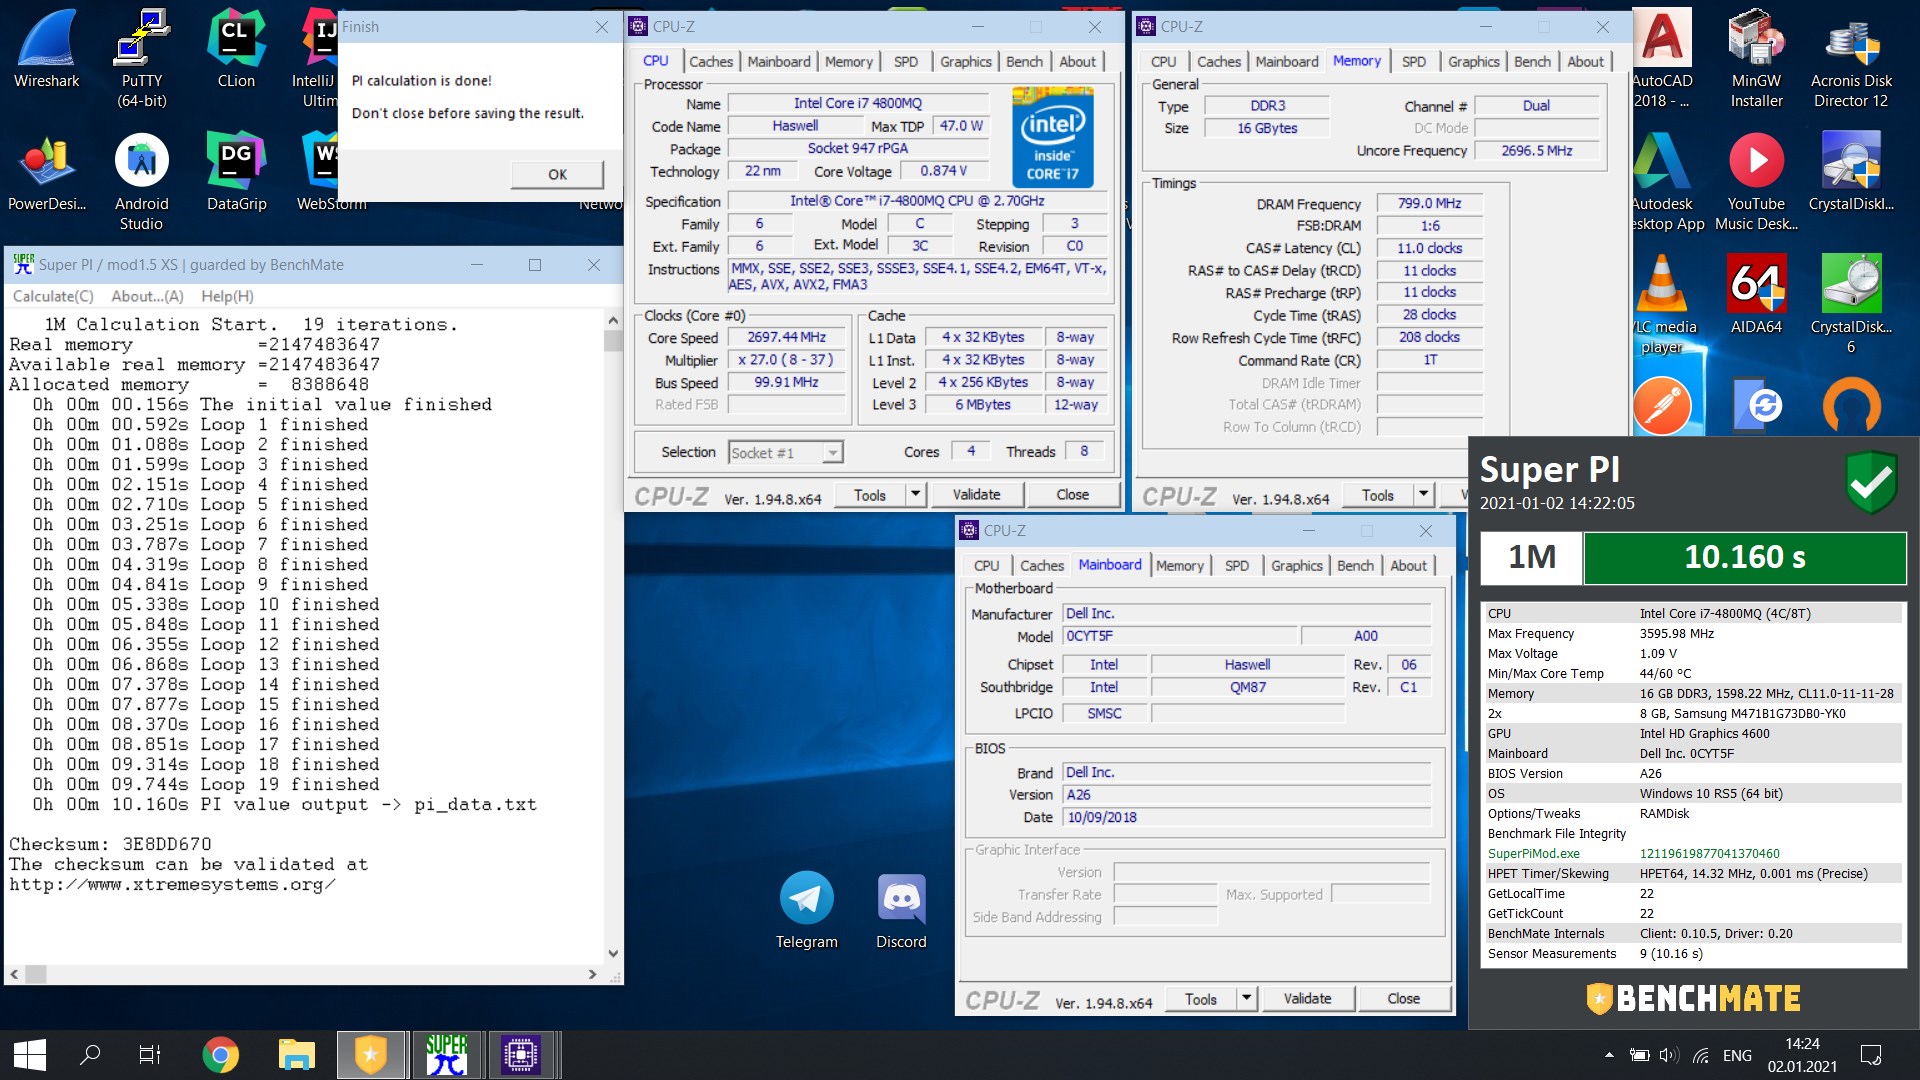
Task: Click OK in the Finish dialog
Action: [557, 174]
